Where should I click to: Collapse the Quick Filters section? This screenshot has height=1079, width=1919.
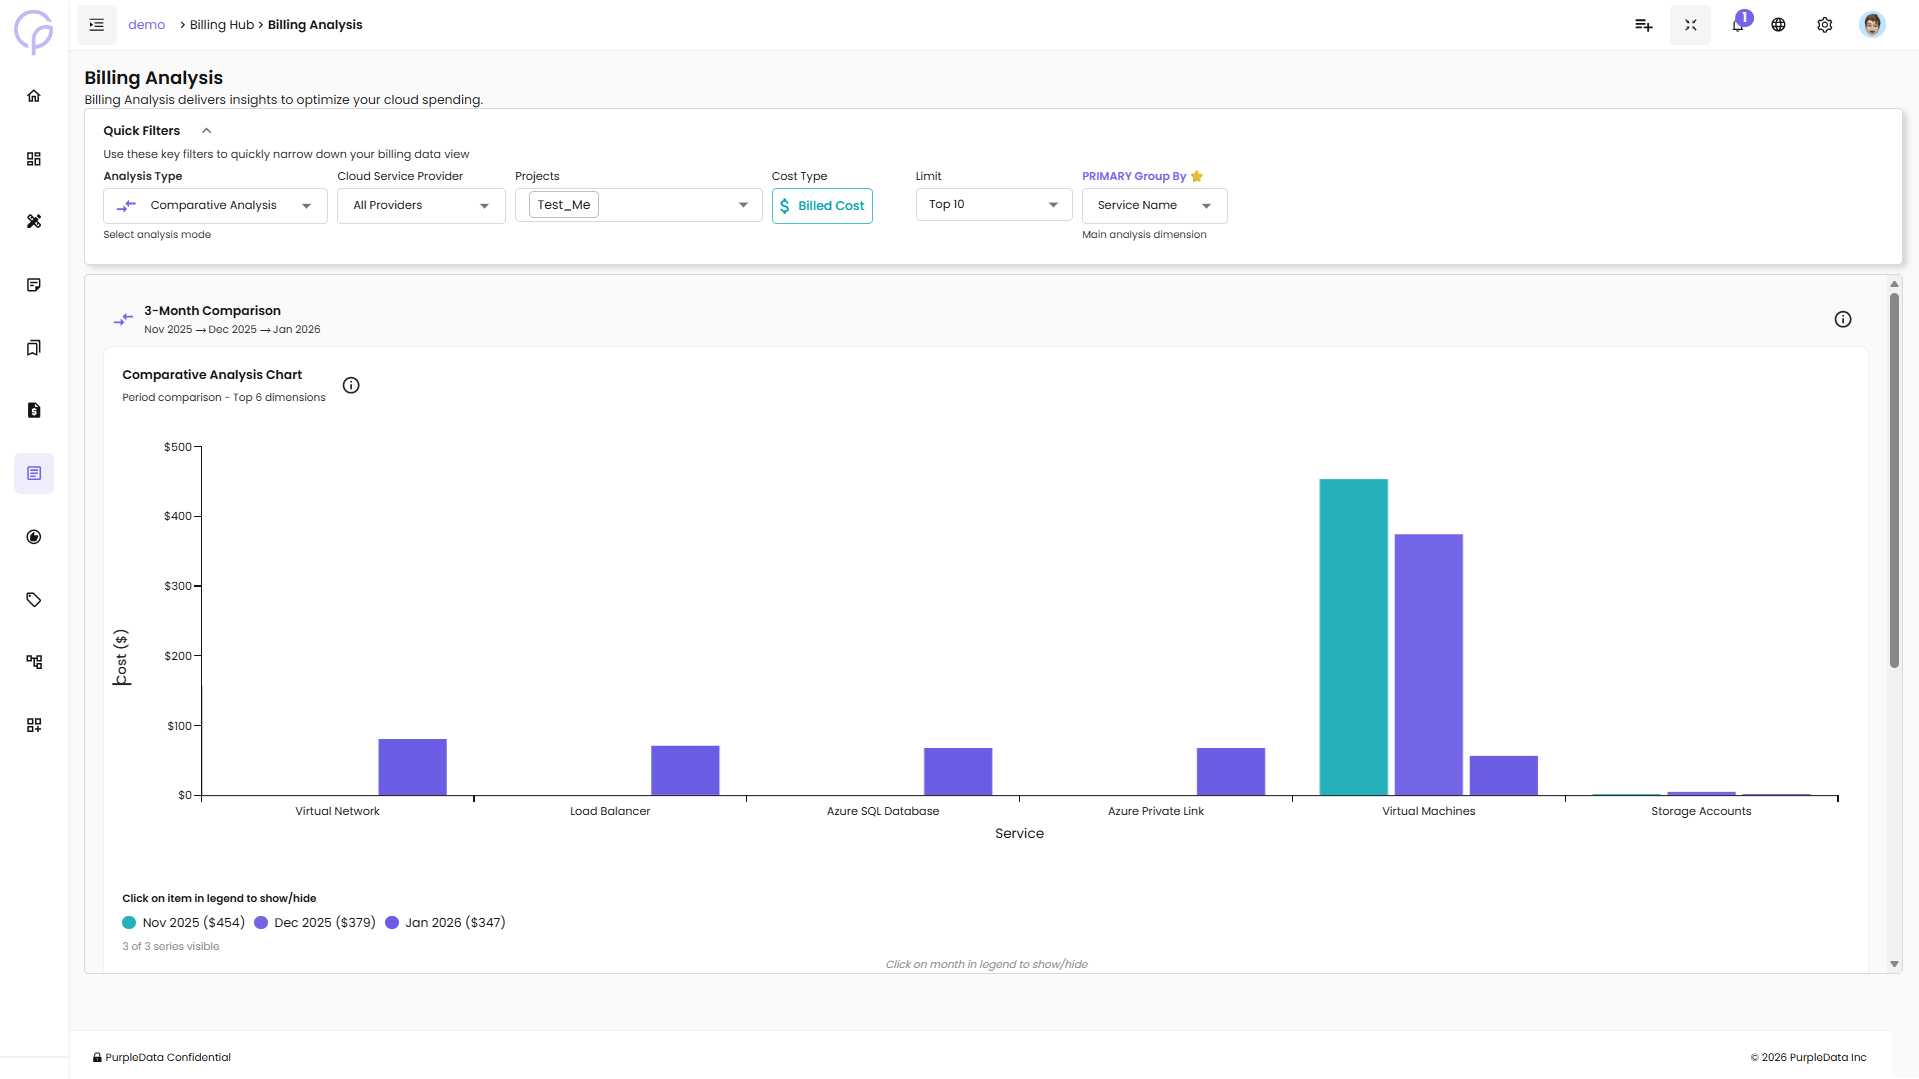click(x=207, y=131)
